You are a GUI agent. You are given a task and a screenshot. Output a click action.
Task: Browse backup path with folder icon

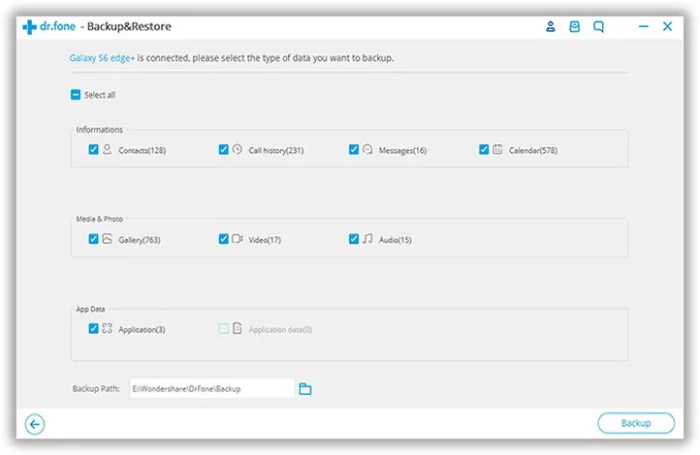(306, 388)
